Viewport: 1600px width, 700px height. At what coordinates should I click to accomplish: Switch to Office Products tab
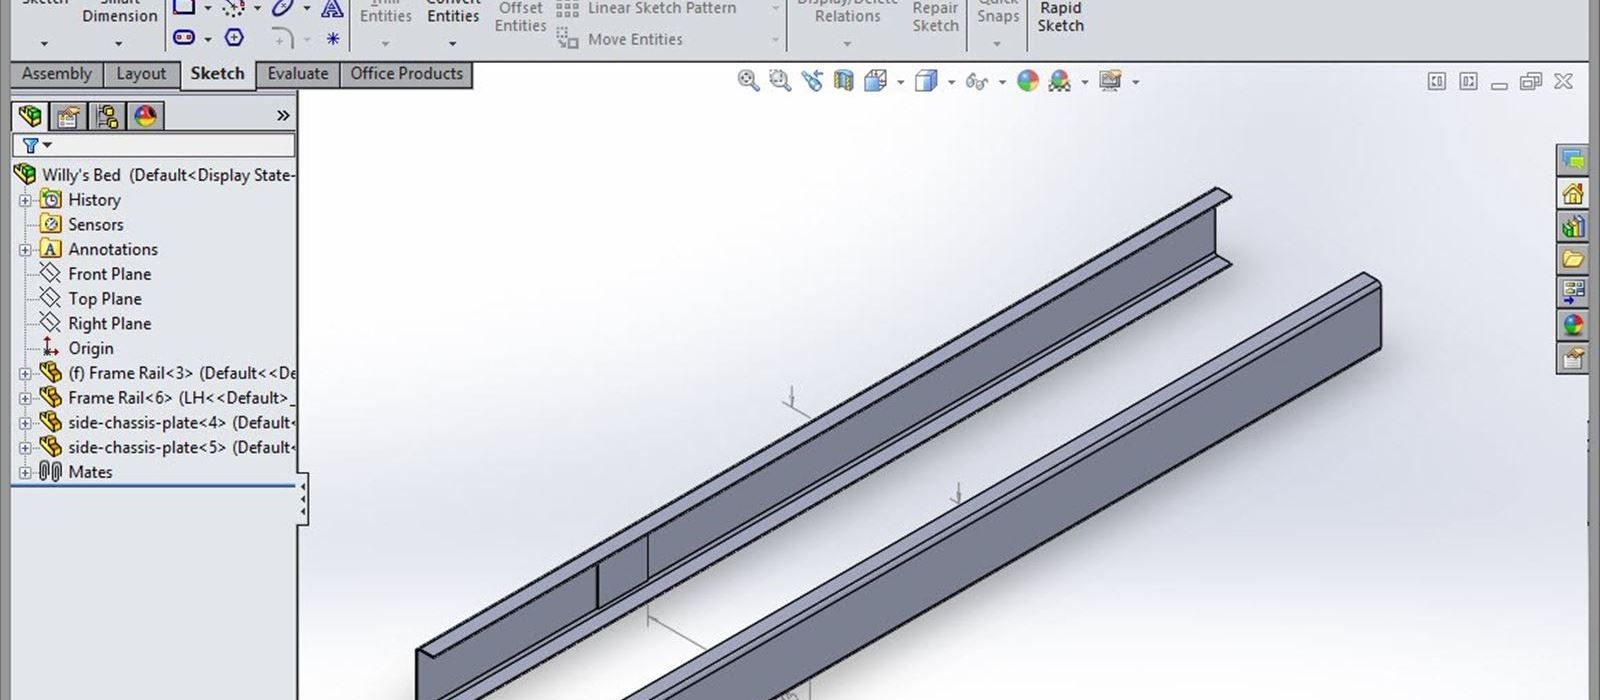[406, 74]
